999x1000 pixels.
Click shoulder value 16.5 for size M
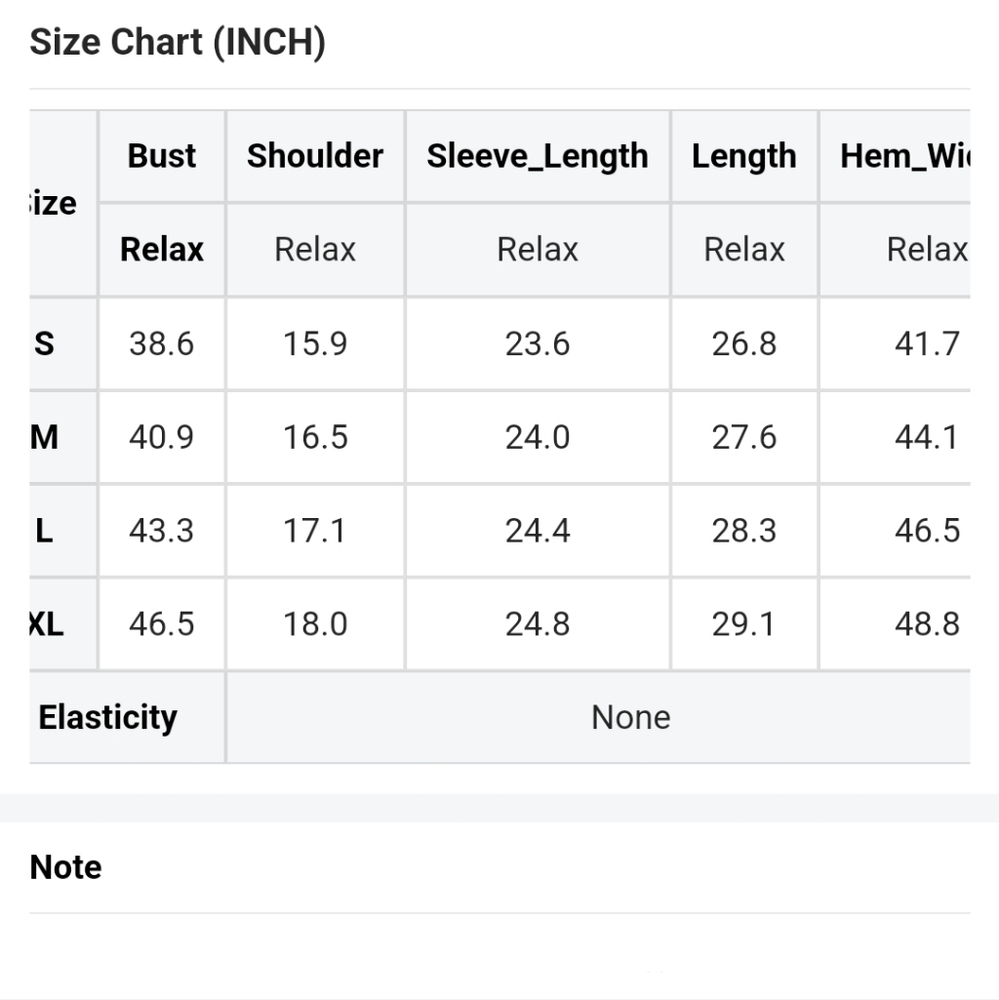[315, 437]
